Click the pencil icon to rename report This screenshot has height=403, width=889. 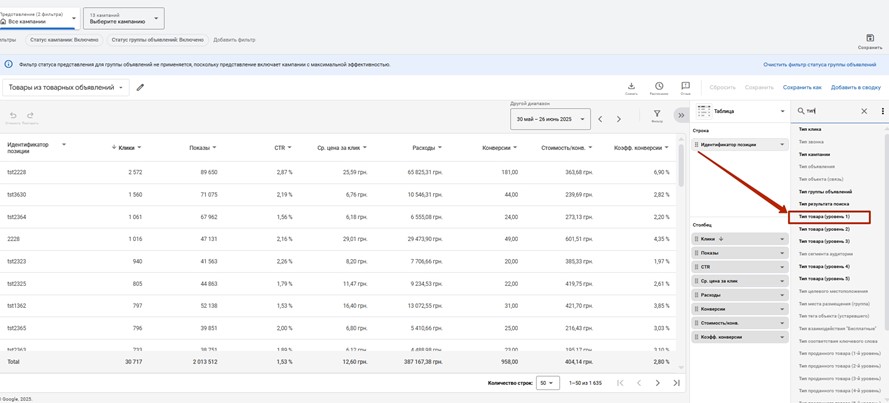pyautogui.click(x=140, y=88)
